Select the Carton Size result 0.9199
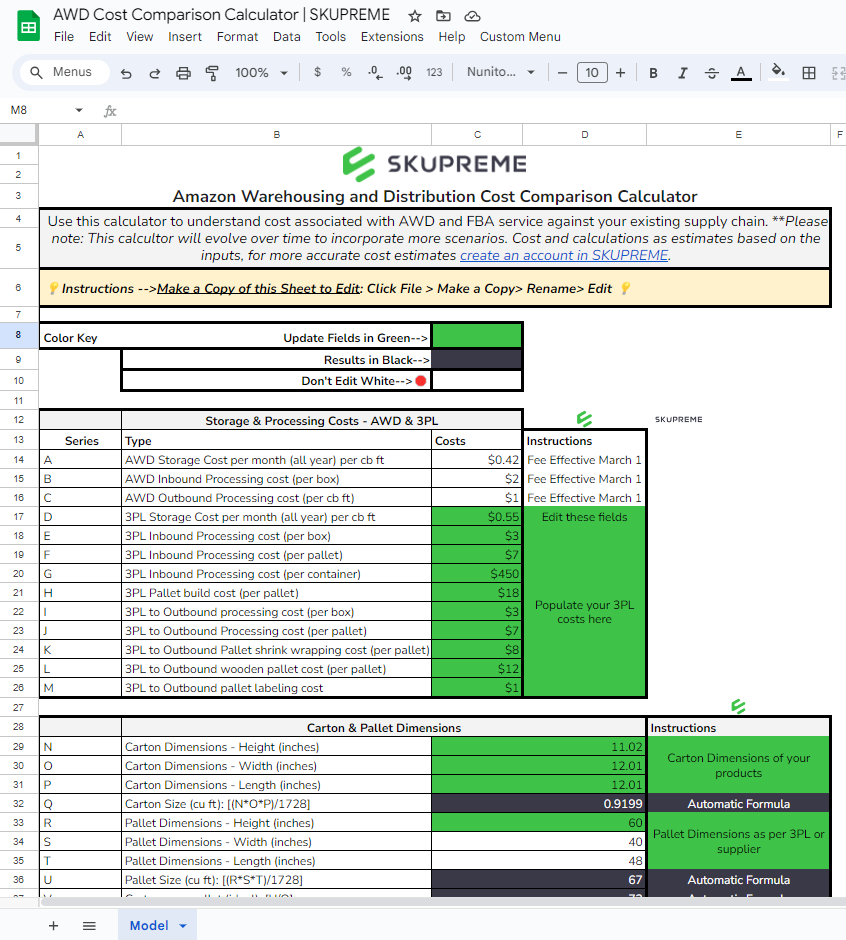This screenshot has width=846, height=940. coord(539,804)
